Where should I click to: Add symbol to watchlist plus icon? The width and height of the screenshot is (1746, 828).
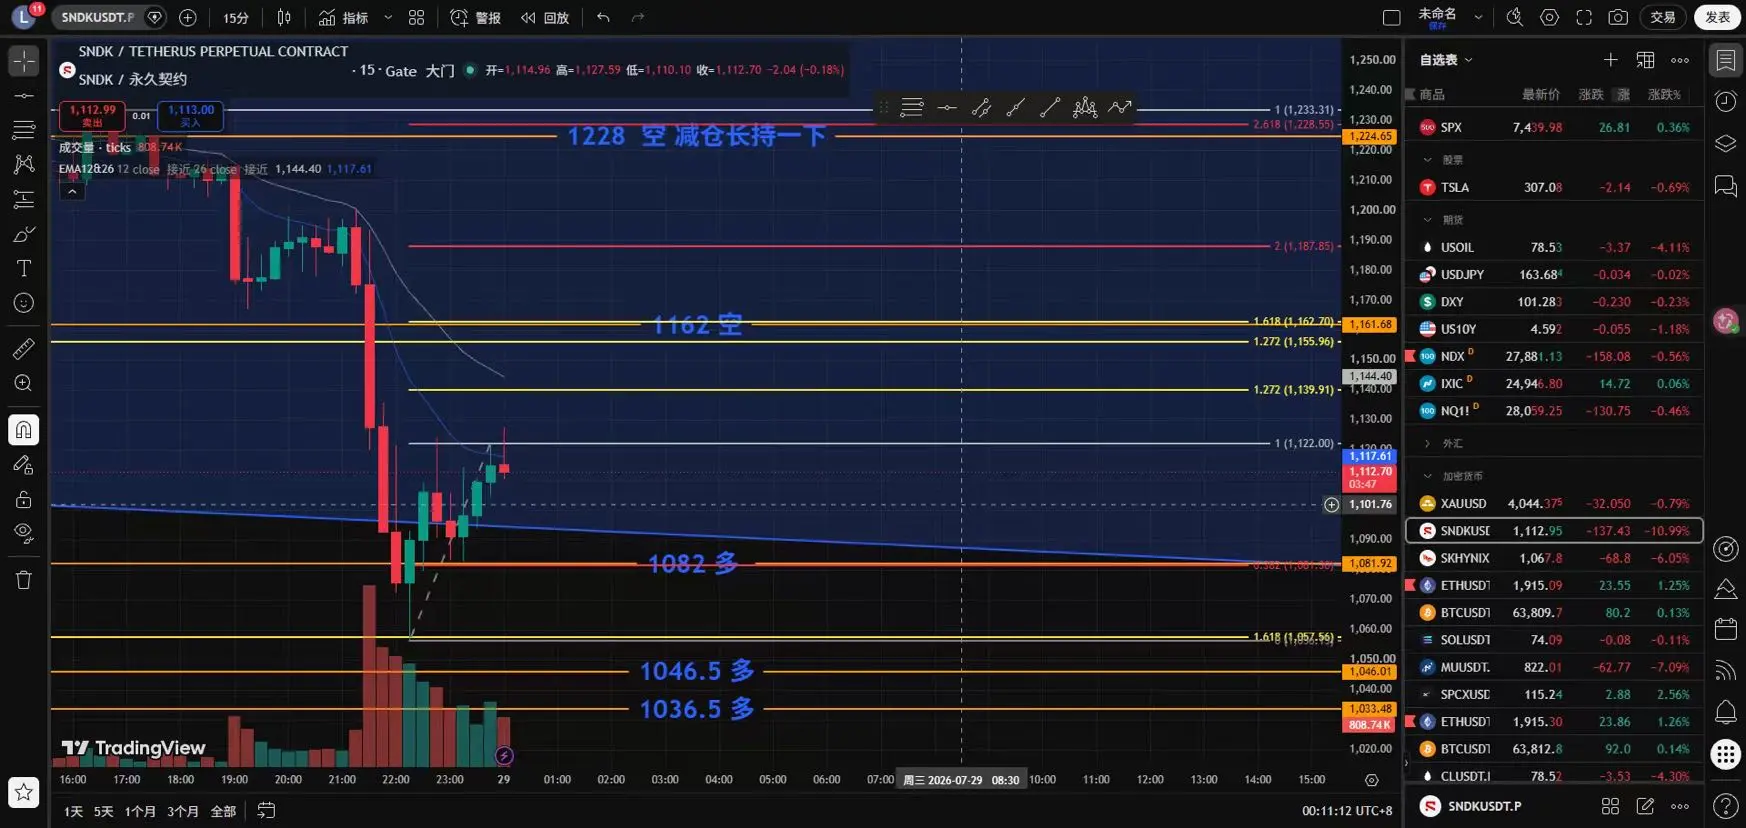point(1610,60)
